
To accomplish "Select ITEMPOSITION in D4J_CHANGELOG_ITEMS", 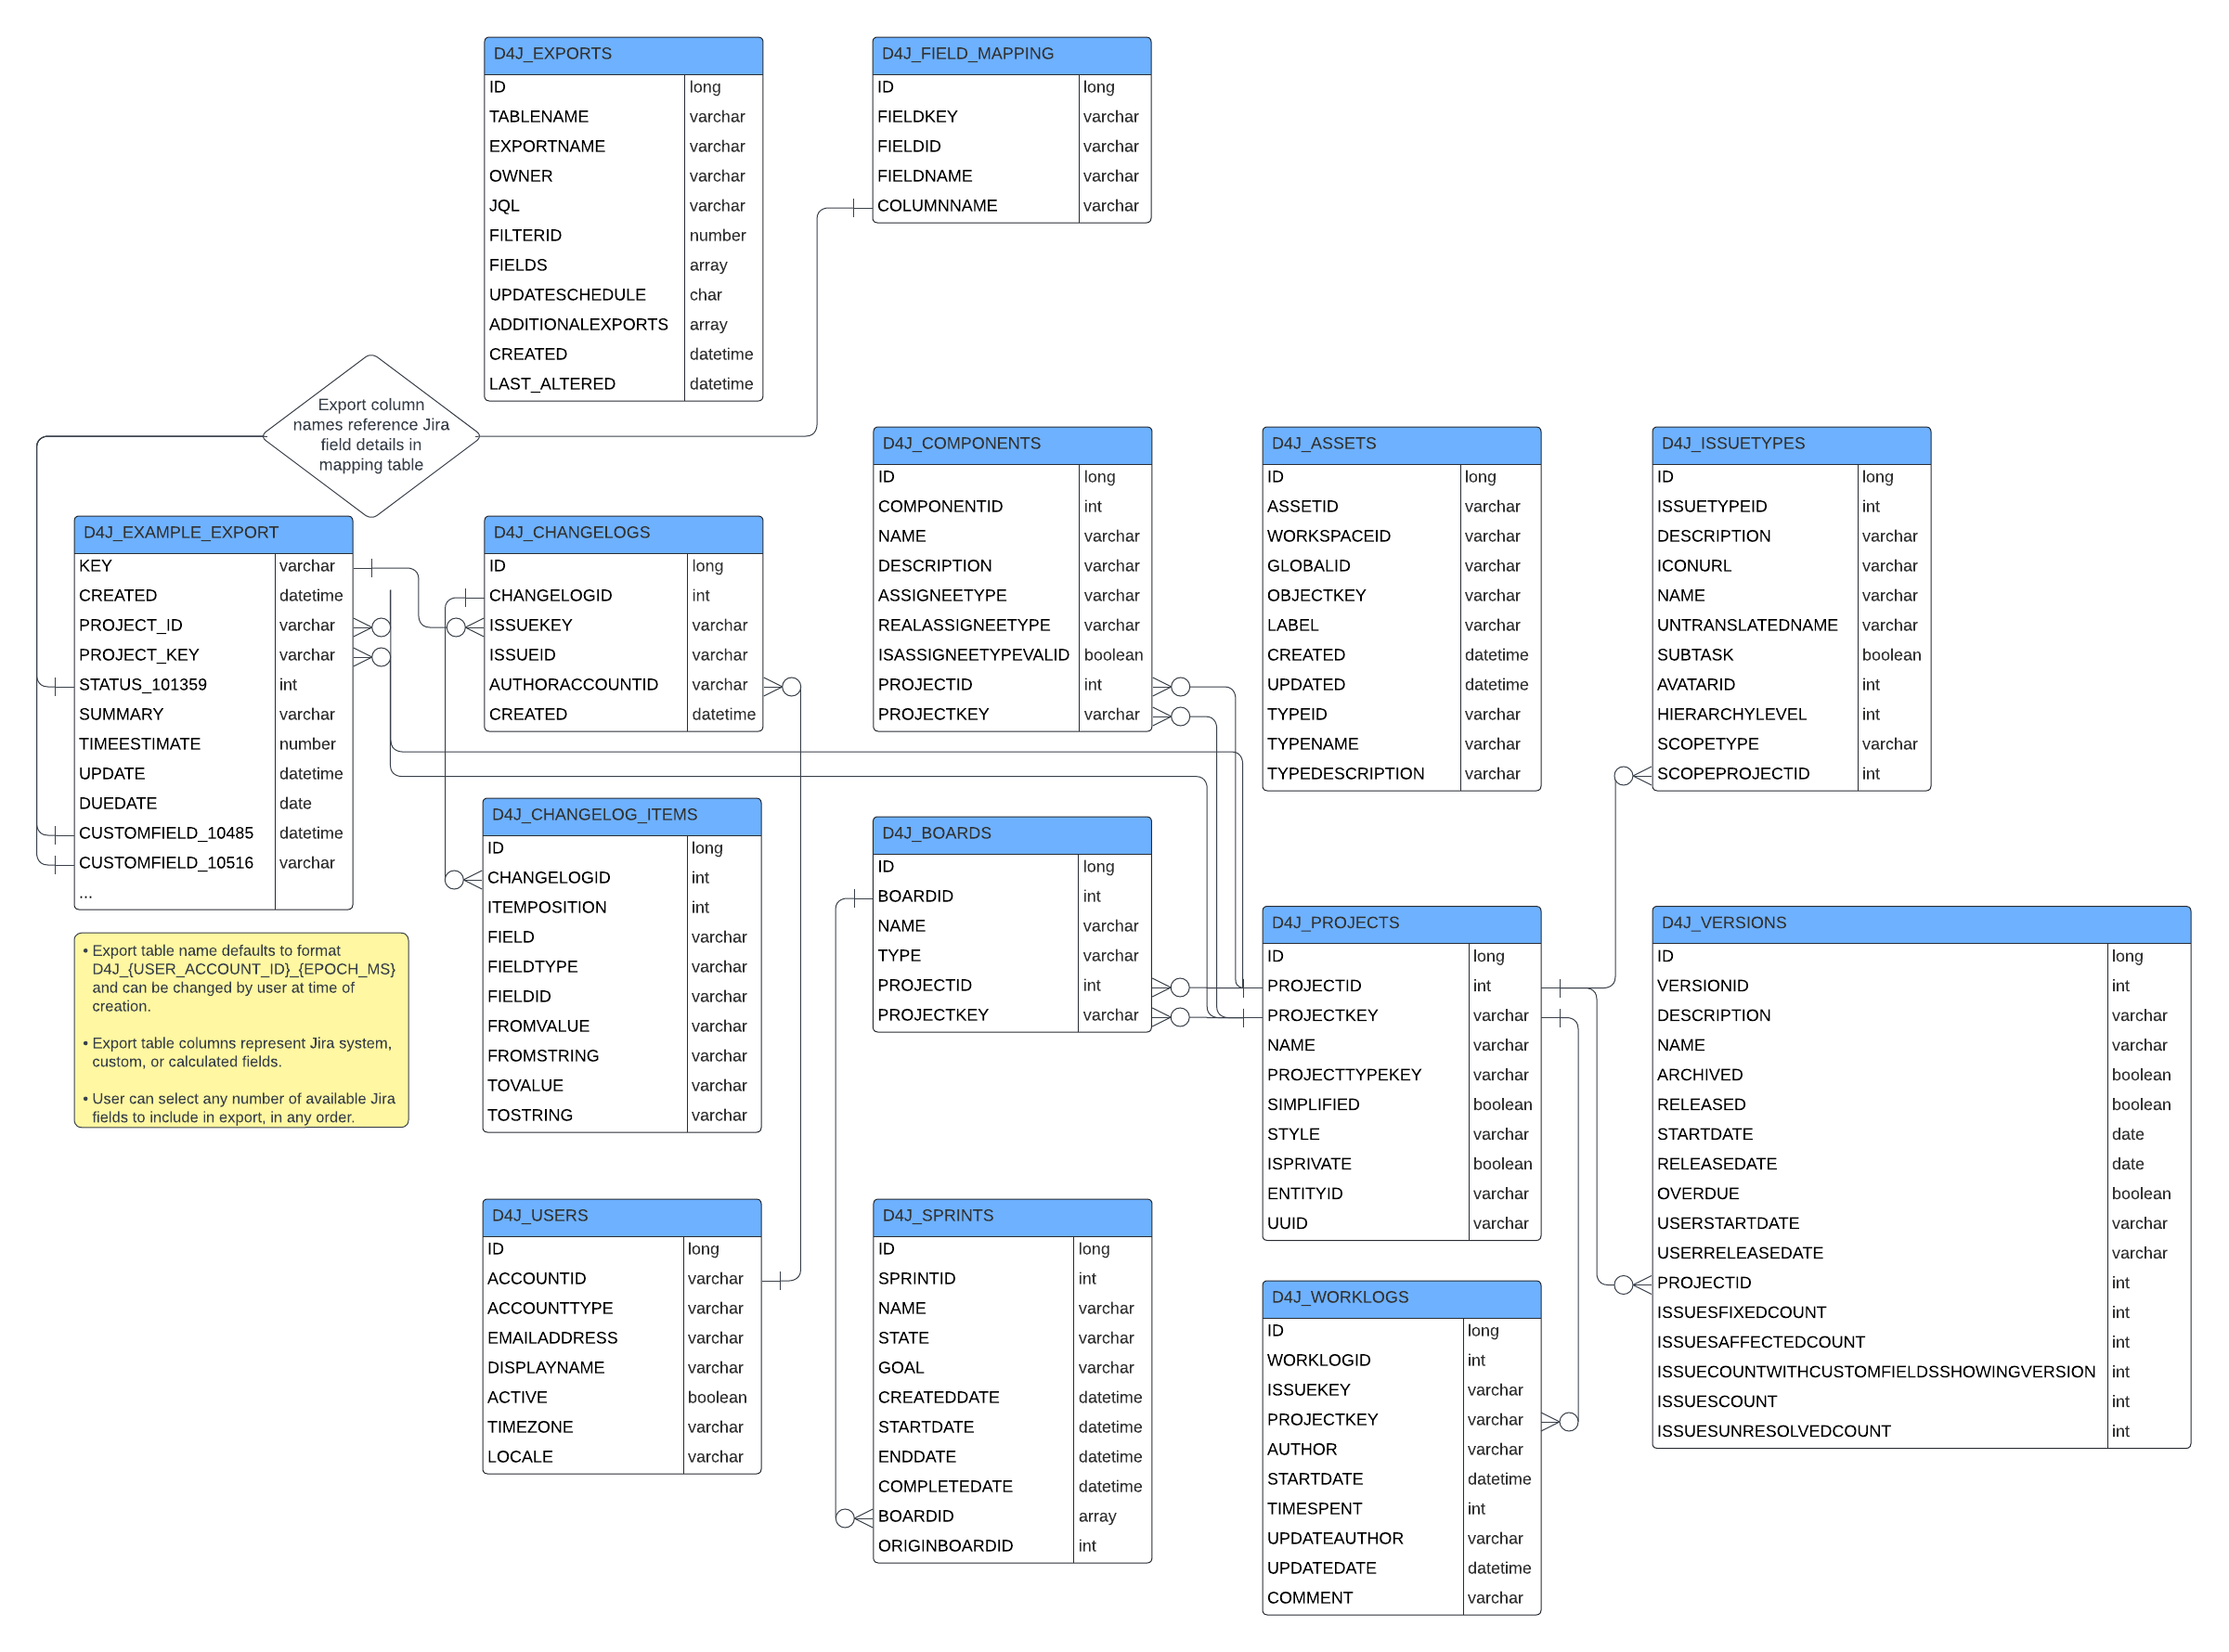I will pos(621,908).
